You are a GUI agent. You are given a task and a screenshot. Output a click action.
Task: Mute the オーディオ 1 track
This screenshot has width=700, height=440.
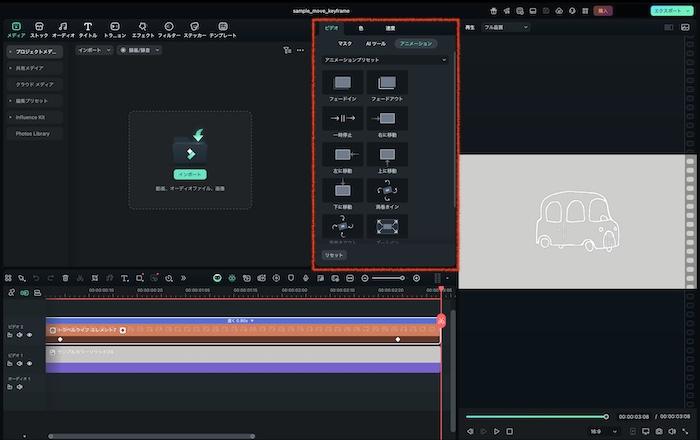pyautogui.click(x=19, y=387)
